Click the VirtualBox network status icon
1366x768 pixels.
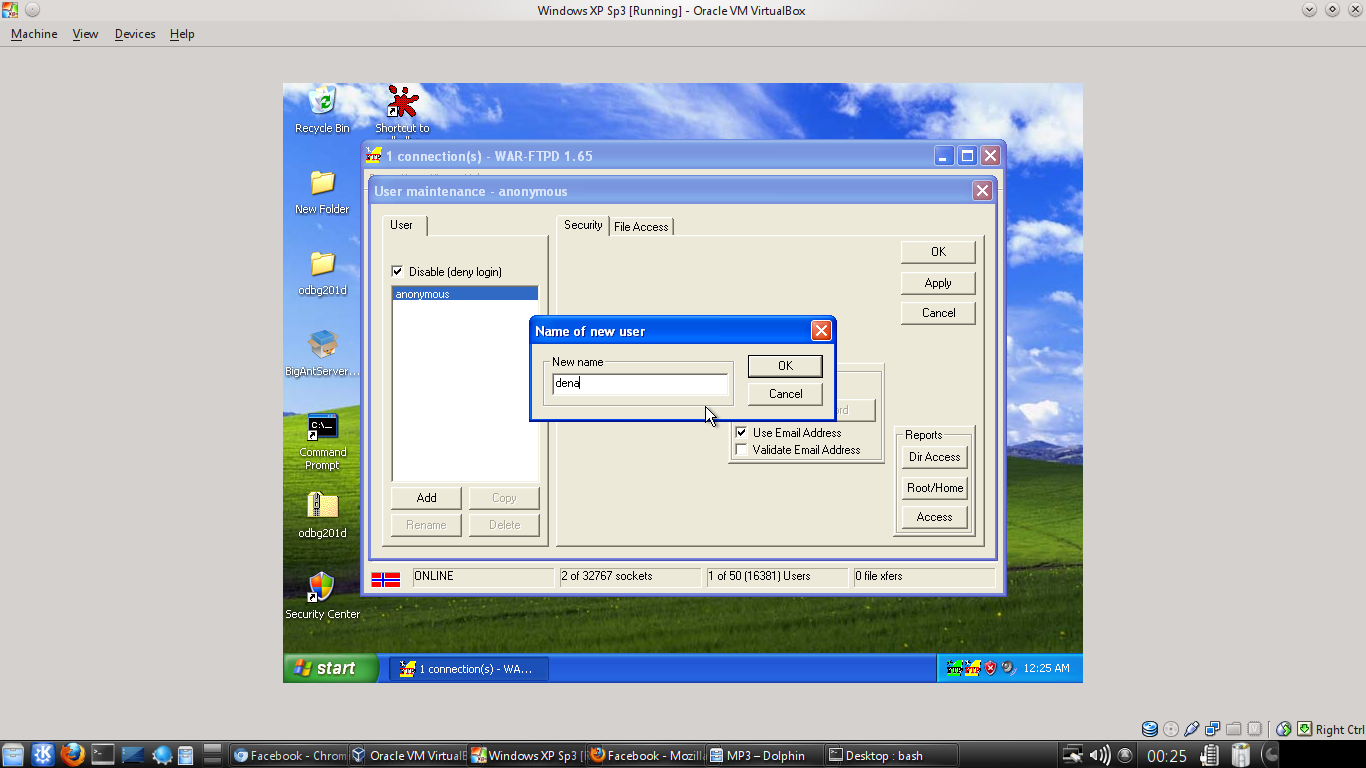tap(1213, 729)
